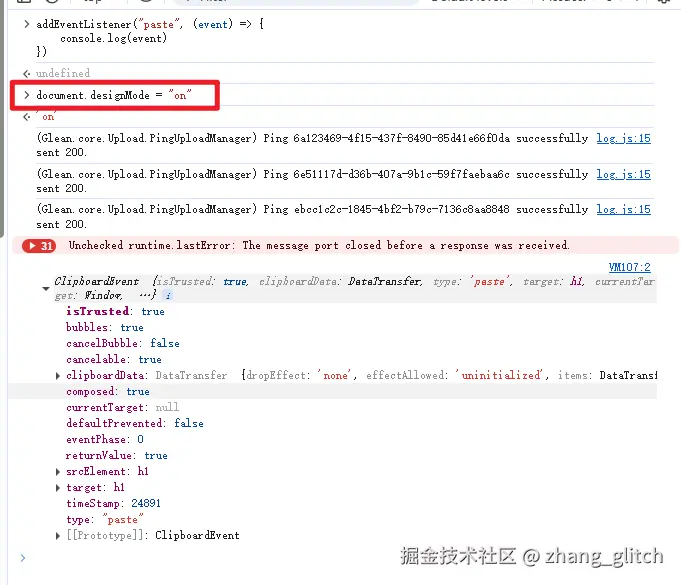Open log.js:15 link for Ping 6a123469 message

coord(623,139)
